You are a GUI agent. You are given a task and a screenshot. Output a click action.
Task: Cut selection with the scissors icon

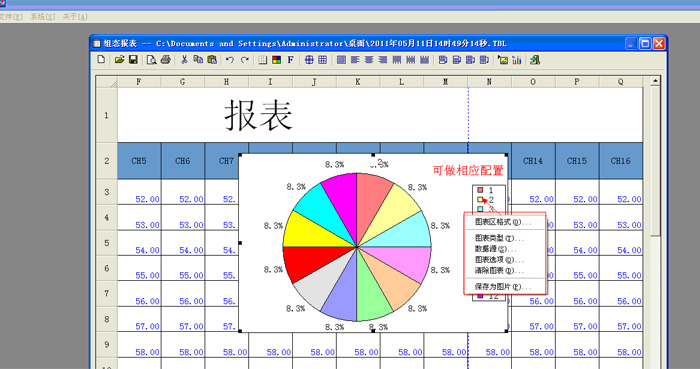(x=184, y=59)
